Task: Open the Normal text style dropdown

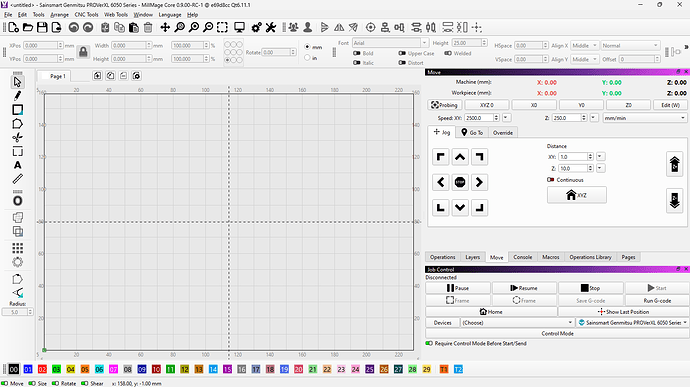Action: [x=630, y=45]
